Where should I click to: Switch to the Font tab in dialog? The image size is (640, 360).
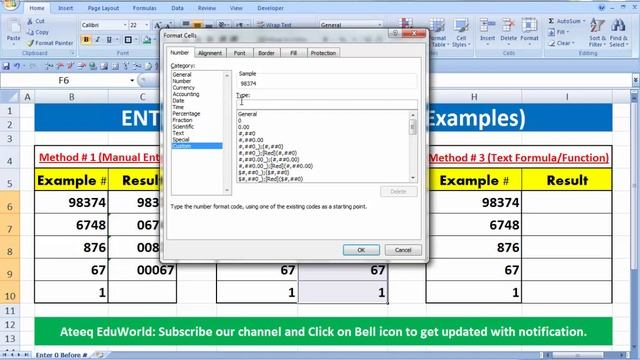[x=240, y=53]
